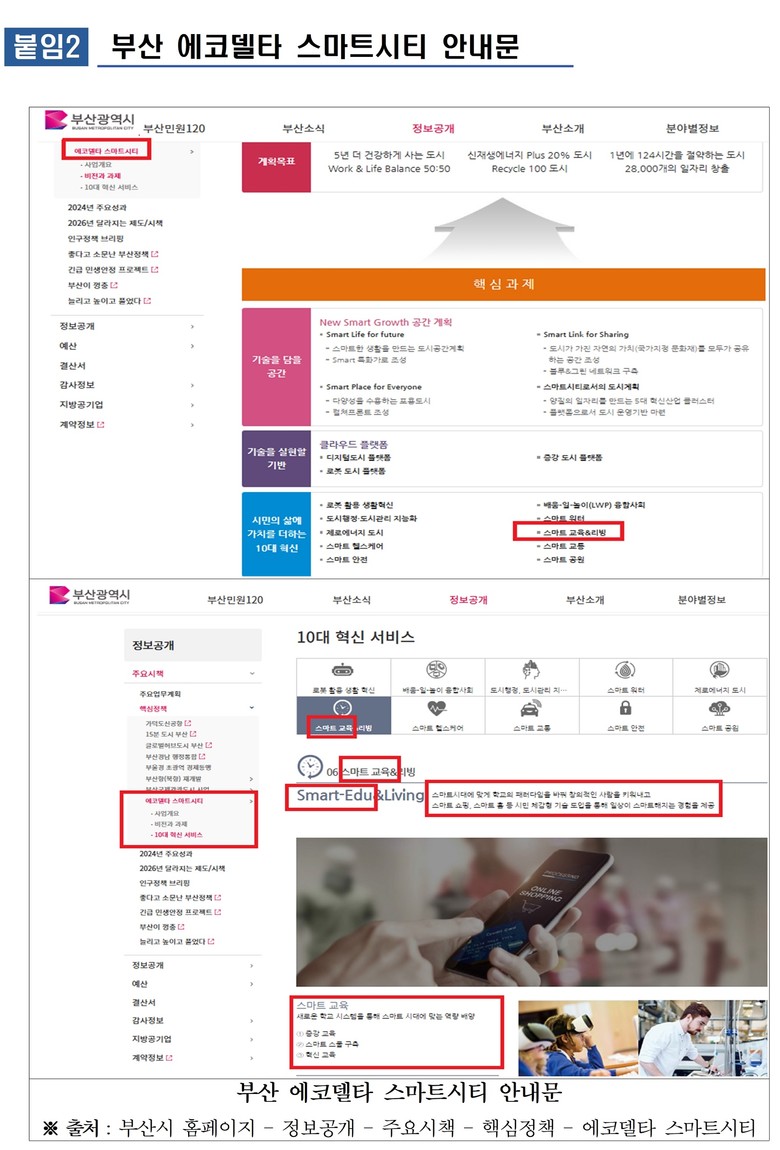Open the padlock 스마트 안전 icon
The image size is (780, 1150).
pos(625,708)
